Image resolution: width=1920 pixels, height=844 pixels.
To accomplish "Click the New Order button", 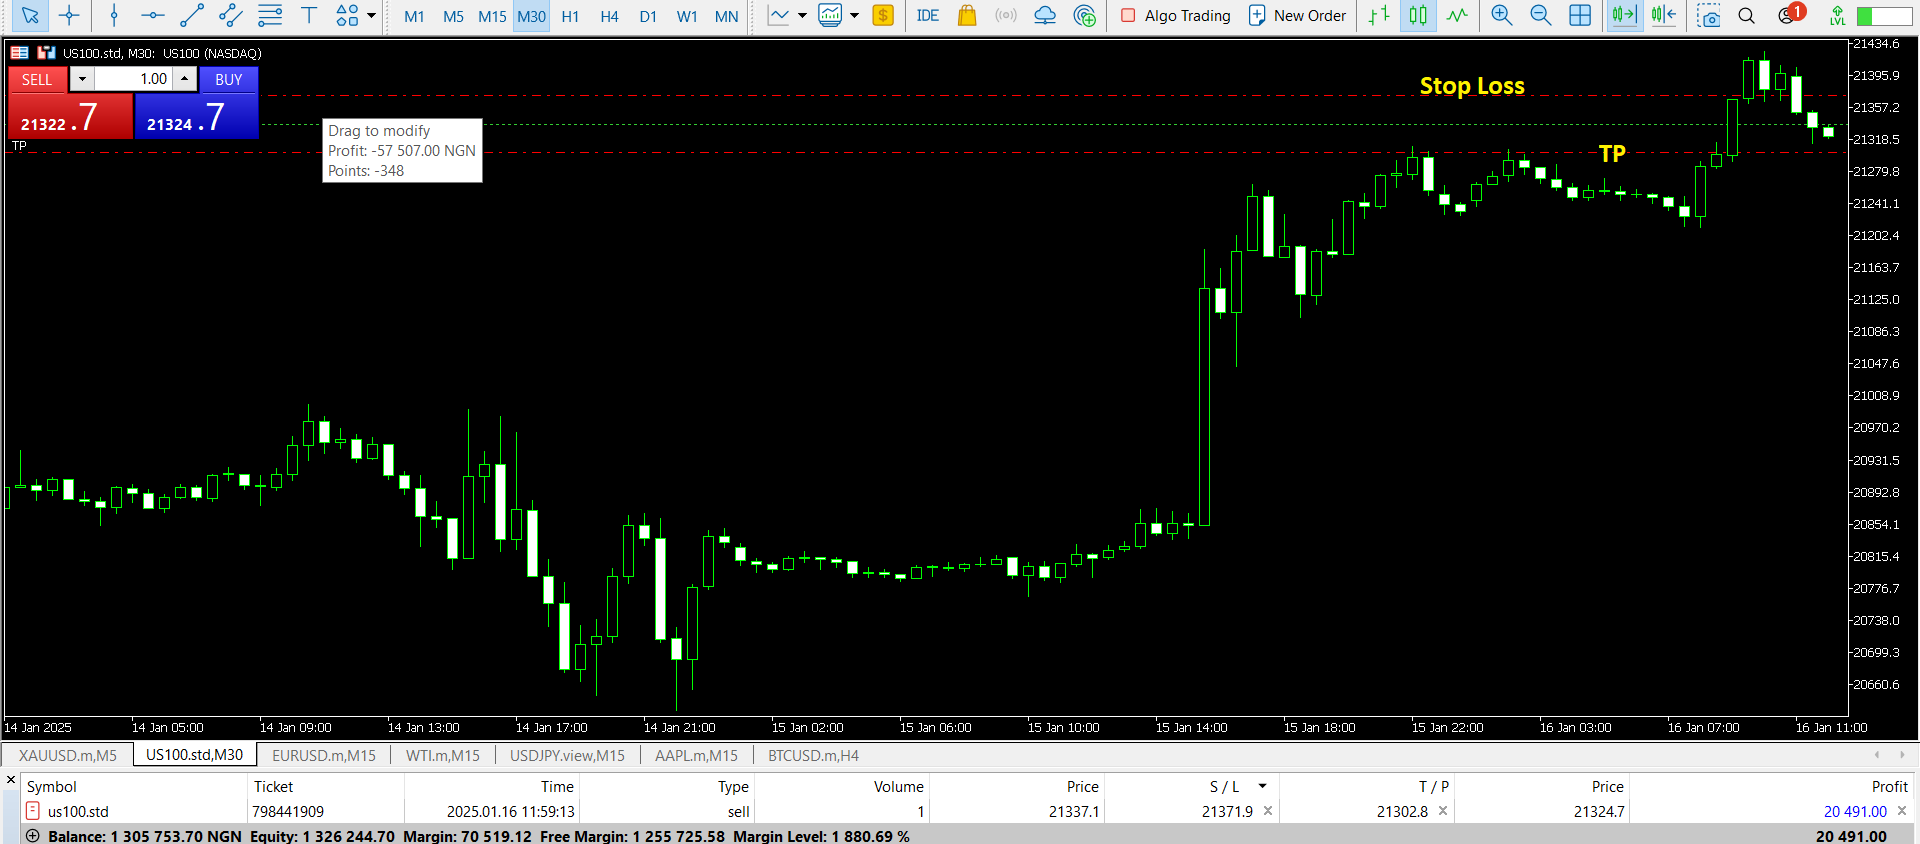I will click(x=1297, y=15).
